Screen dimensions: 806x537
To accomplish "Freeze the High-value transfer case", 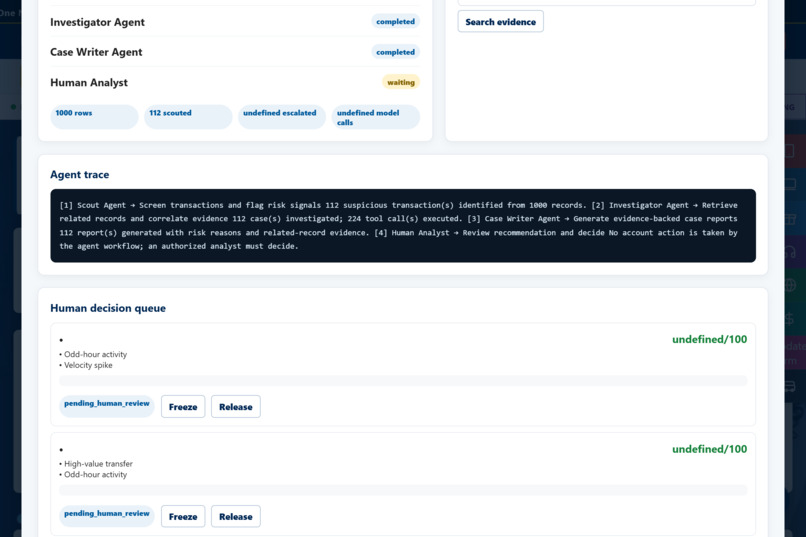I will point(183,516).
